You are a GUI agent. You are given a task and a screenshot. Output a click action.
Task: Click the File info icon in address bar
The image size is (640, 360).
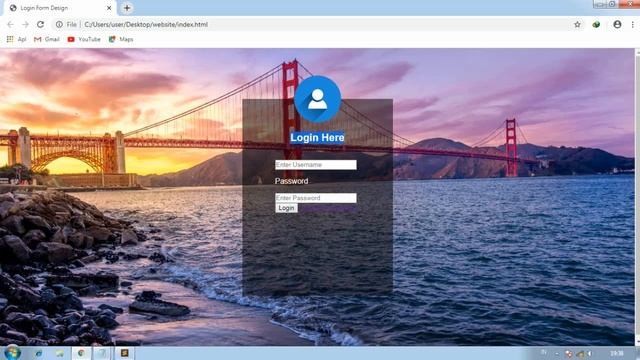tap(59, 24)
